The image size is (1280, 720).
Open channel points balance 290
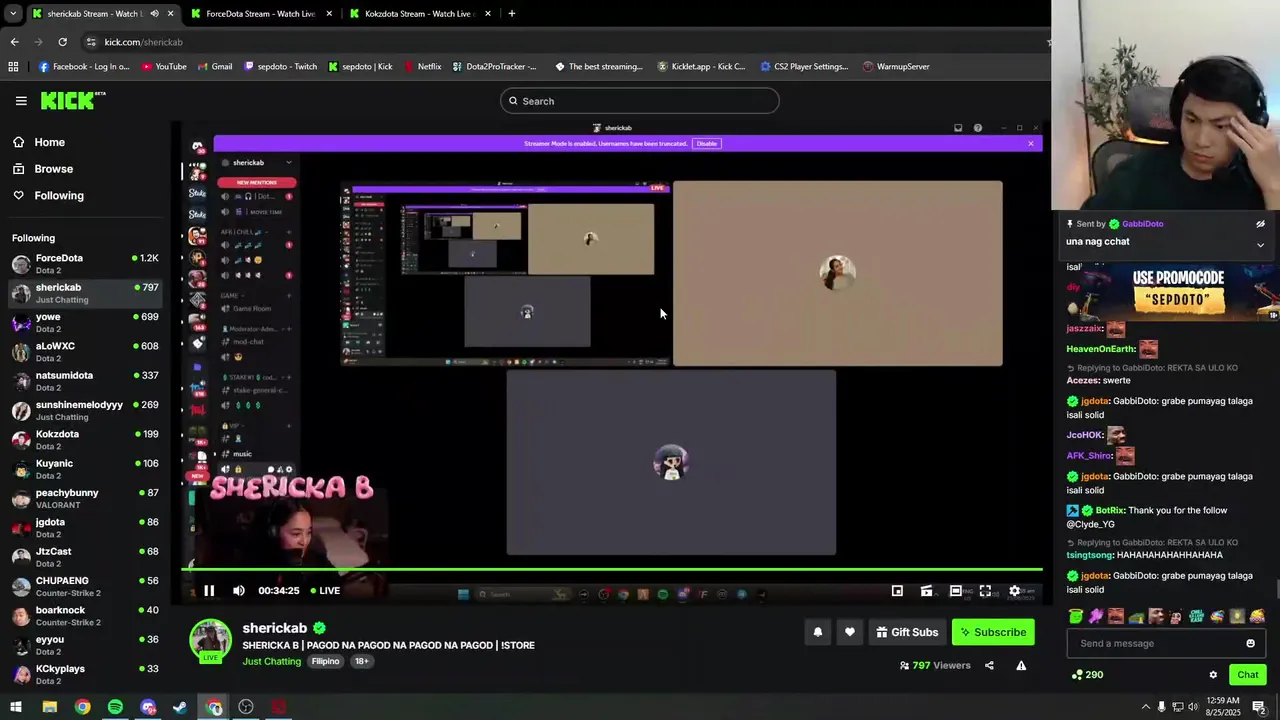1087,675
